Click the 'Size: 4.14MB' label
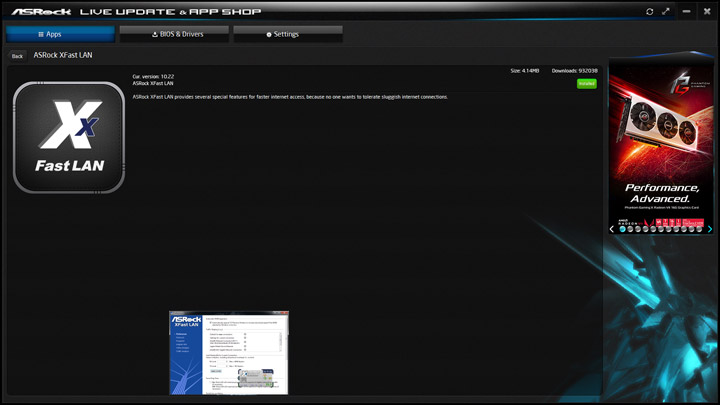 coord(525,71)
